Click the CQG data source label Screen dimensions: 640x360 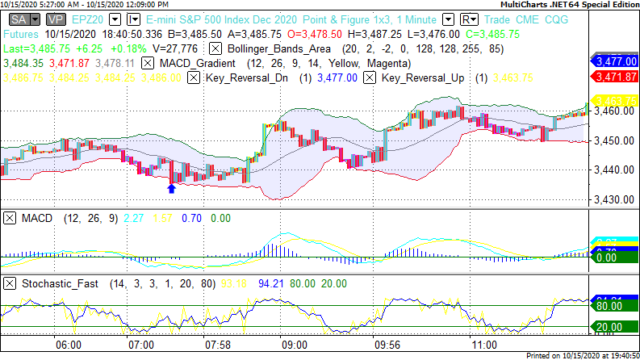pyautogui.click(x=556, y=20)
